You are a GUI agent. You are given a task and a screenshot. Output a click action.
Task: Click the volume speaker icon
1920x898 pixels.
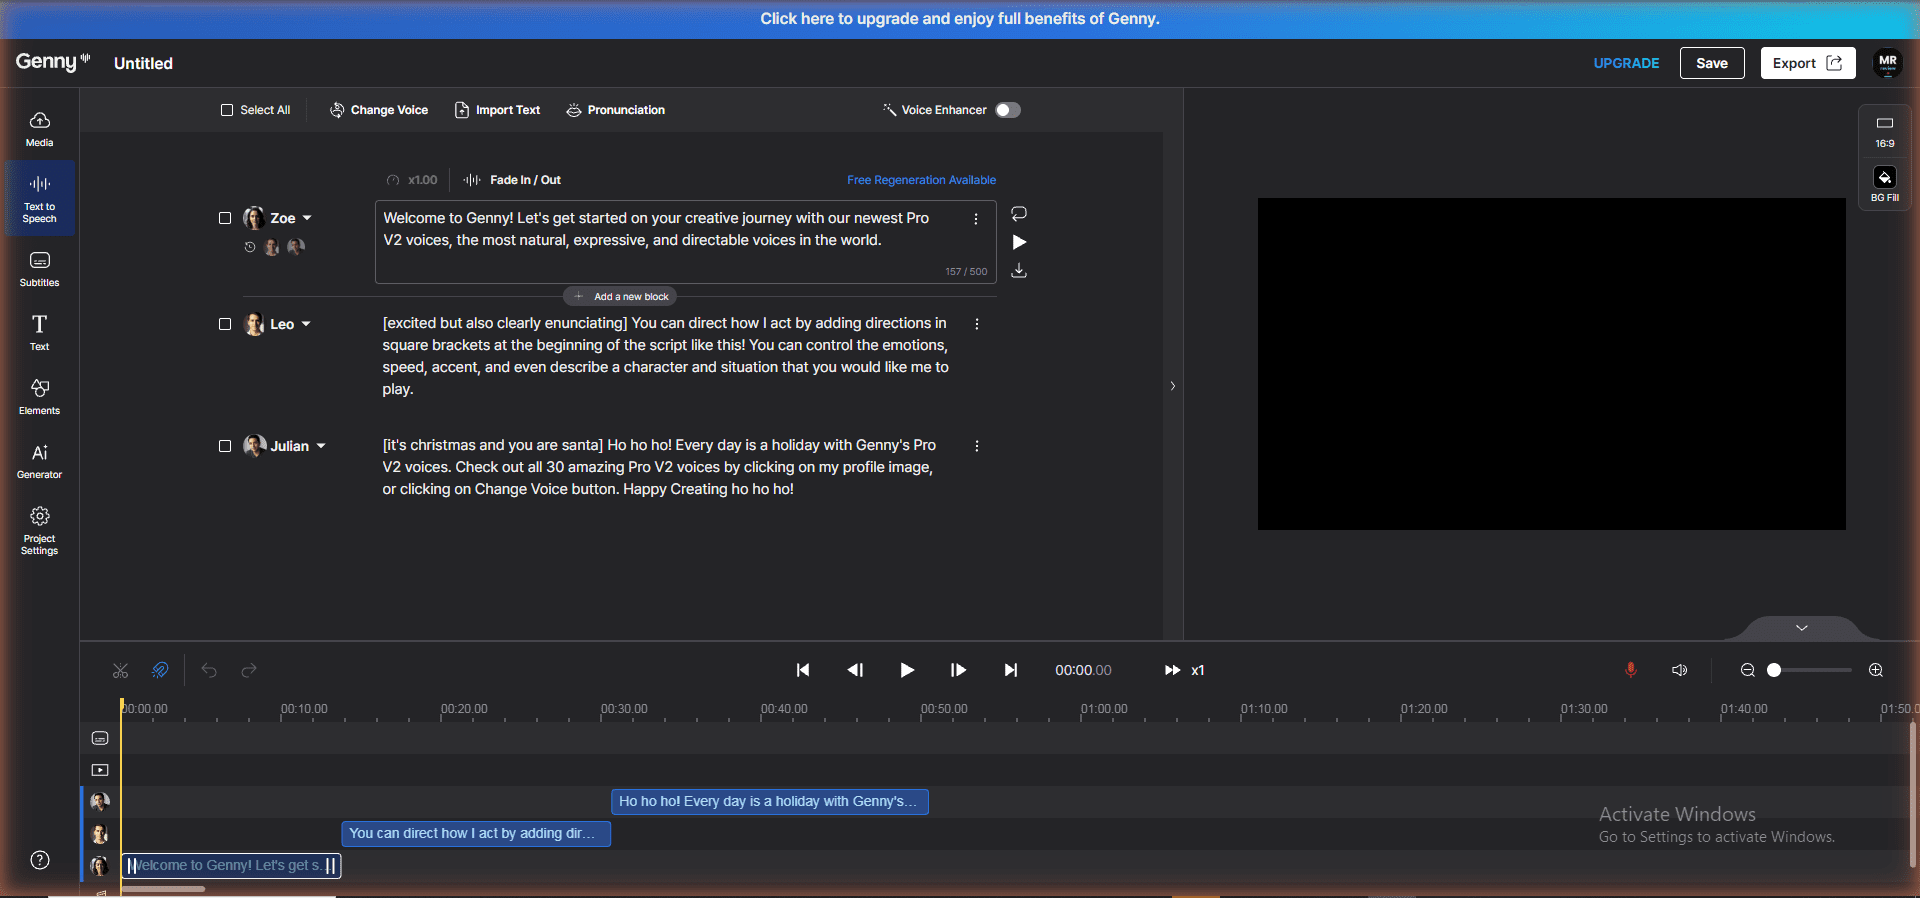(x=1680, y=670)
